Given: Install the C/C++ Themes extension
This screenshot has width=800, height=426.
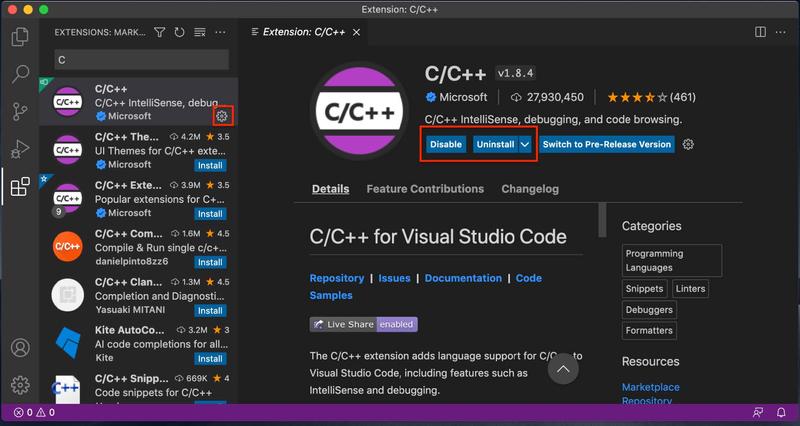Looking at the screenshot, I should tap(210, 165).
